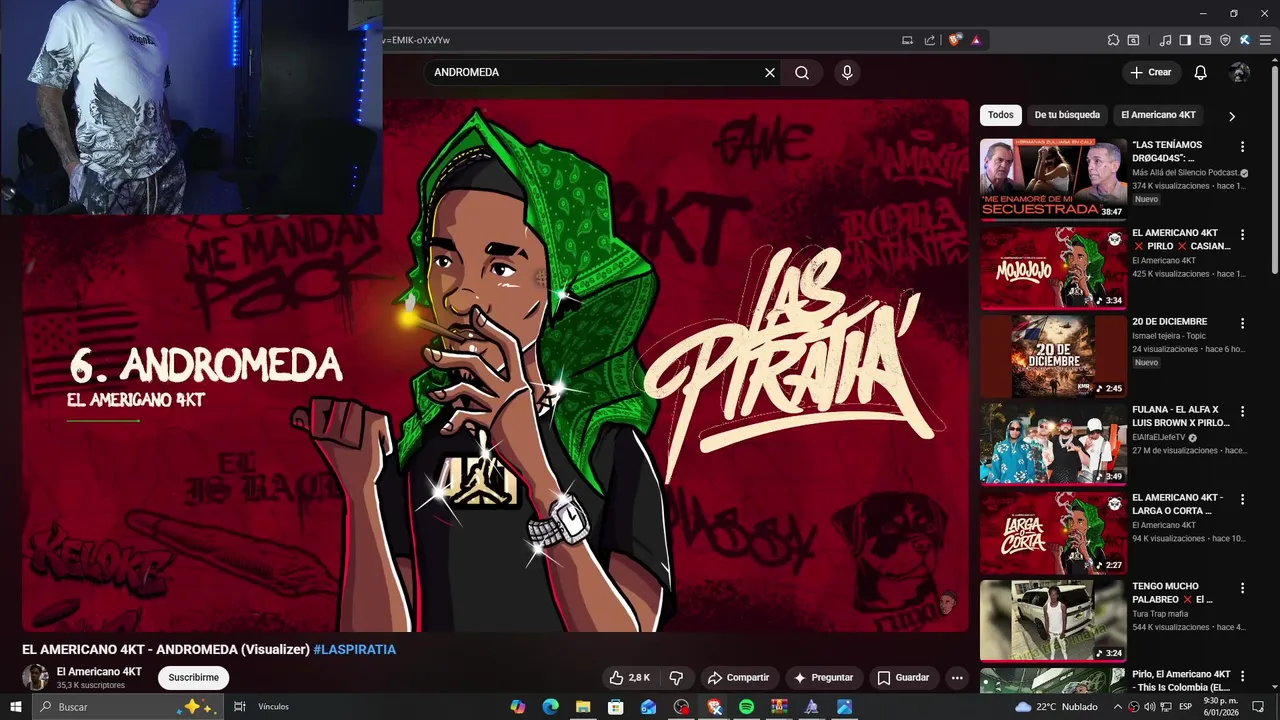Image resolution: width=1280 pixels, height=720 pixels.
Task: Toggle the browser sidebar panel
Action: click(1185, 40)
